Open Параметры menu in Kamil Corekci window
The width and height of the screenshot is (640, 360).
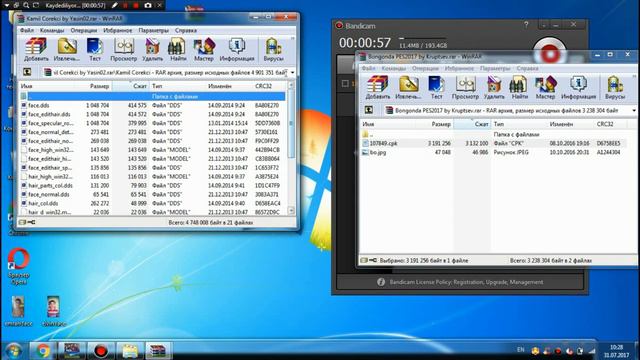pos(153,30)
